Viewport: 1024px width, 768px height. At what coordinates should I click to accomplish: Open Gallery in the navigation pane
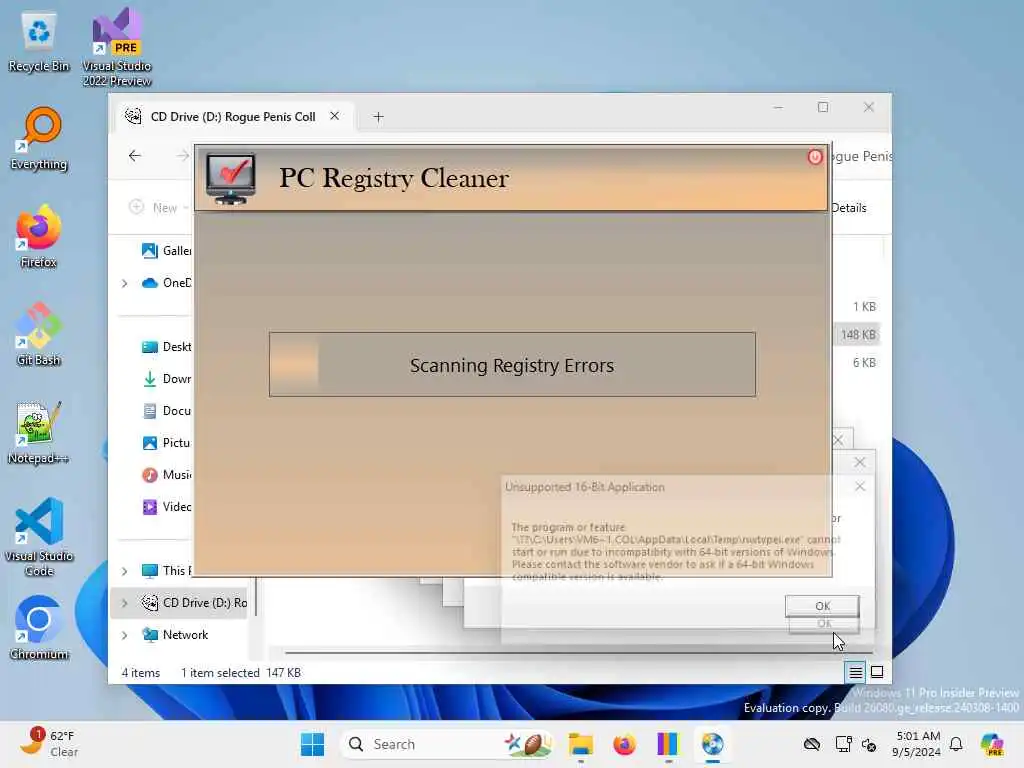coord(167,251)
